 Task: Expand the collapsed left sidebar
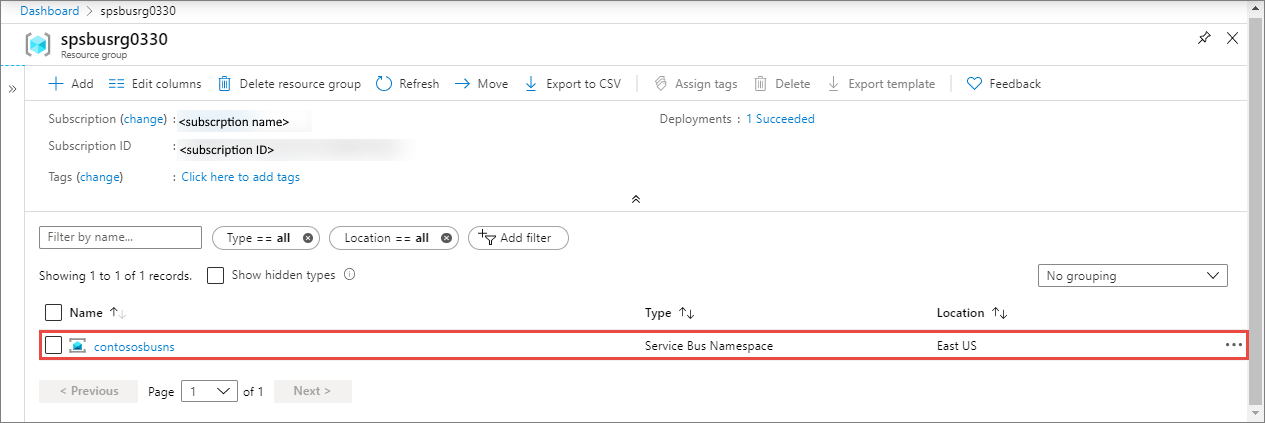coord(13,89)
